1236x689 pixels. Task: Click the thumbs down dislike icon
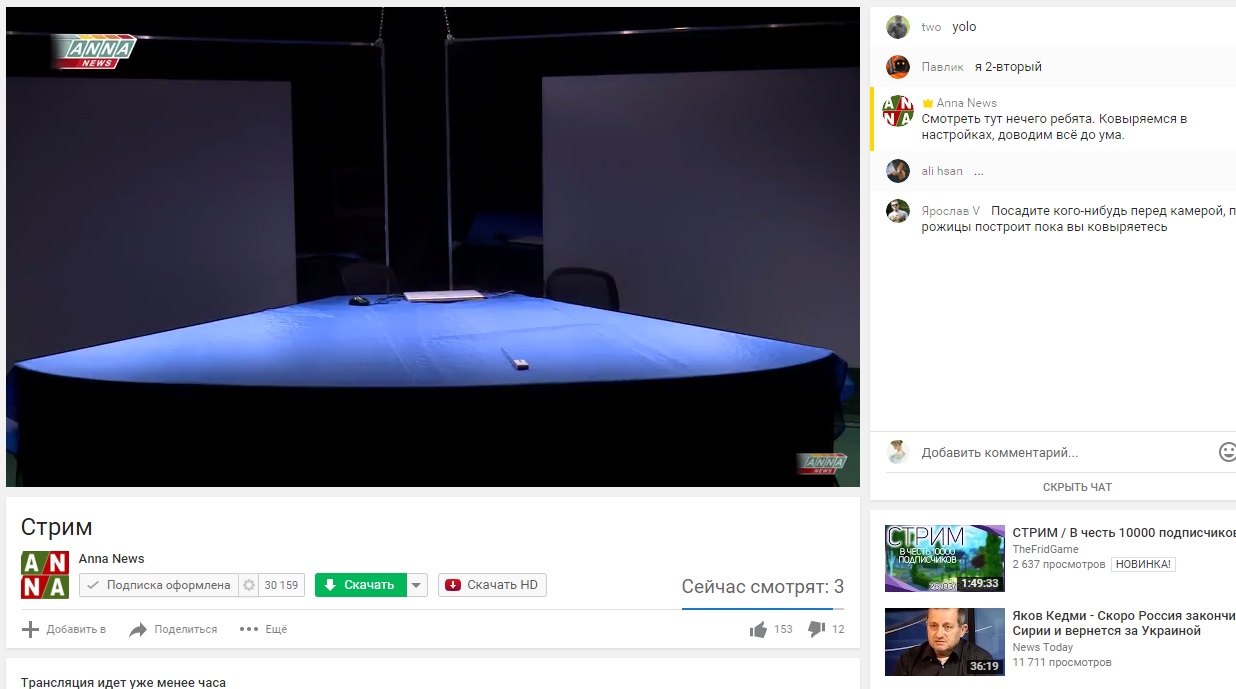(x=816, y=629)
